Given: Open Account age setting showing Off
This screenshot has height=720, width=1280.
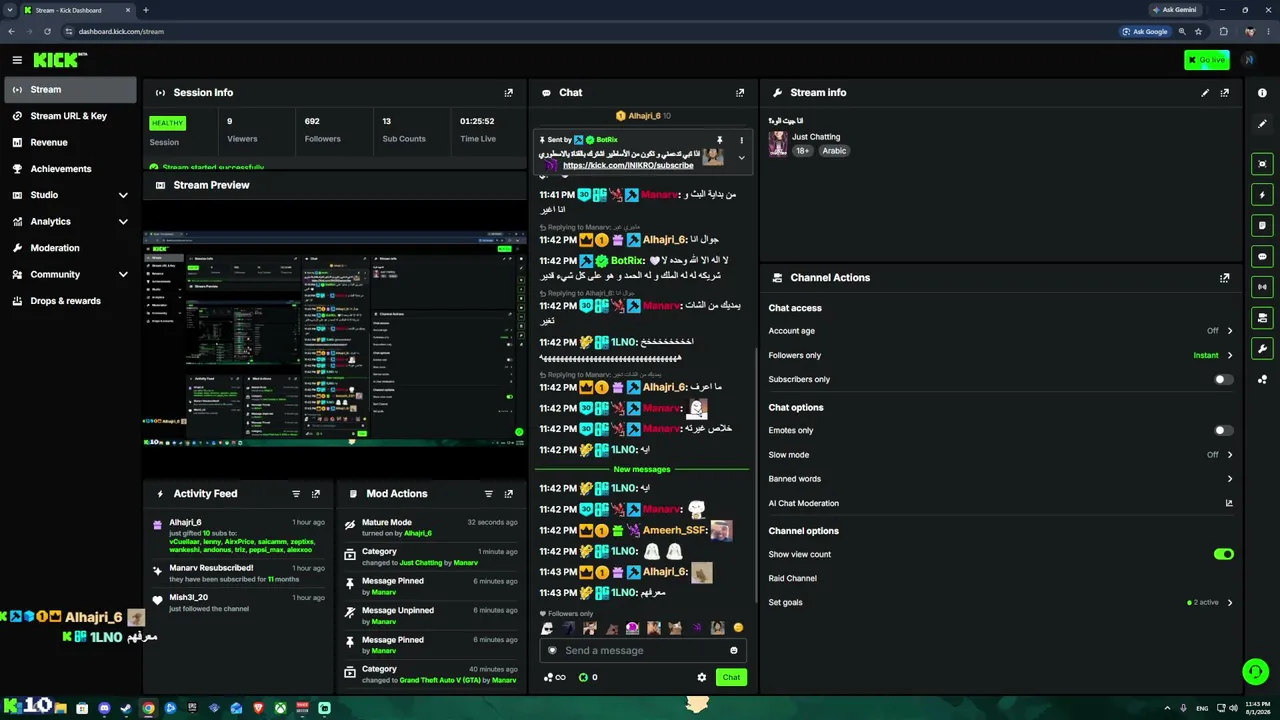Looking at the screenshot, I should (x=1001, y=331).
